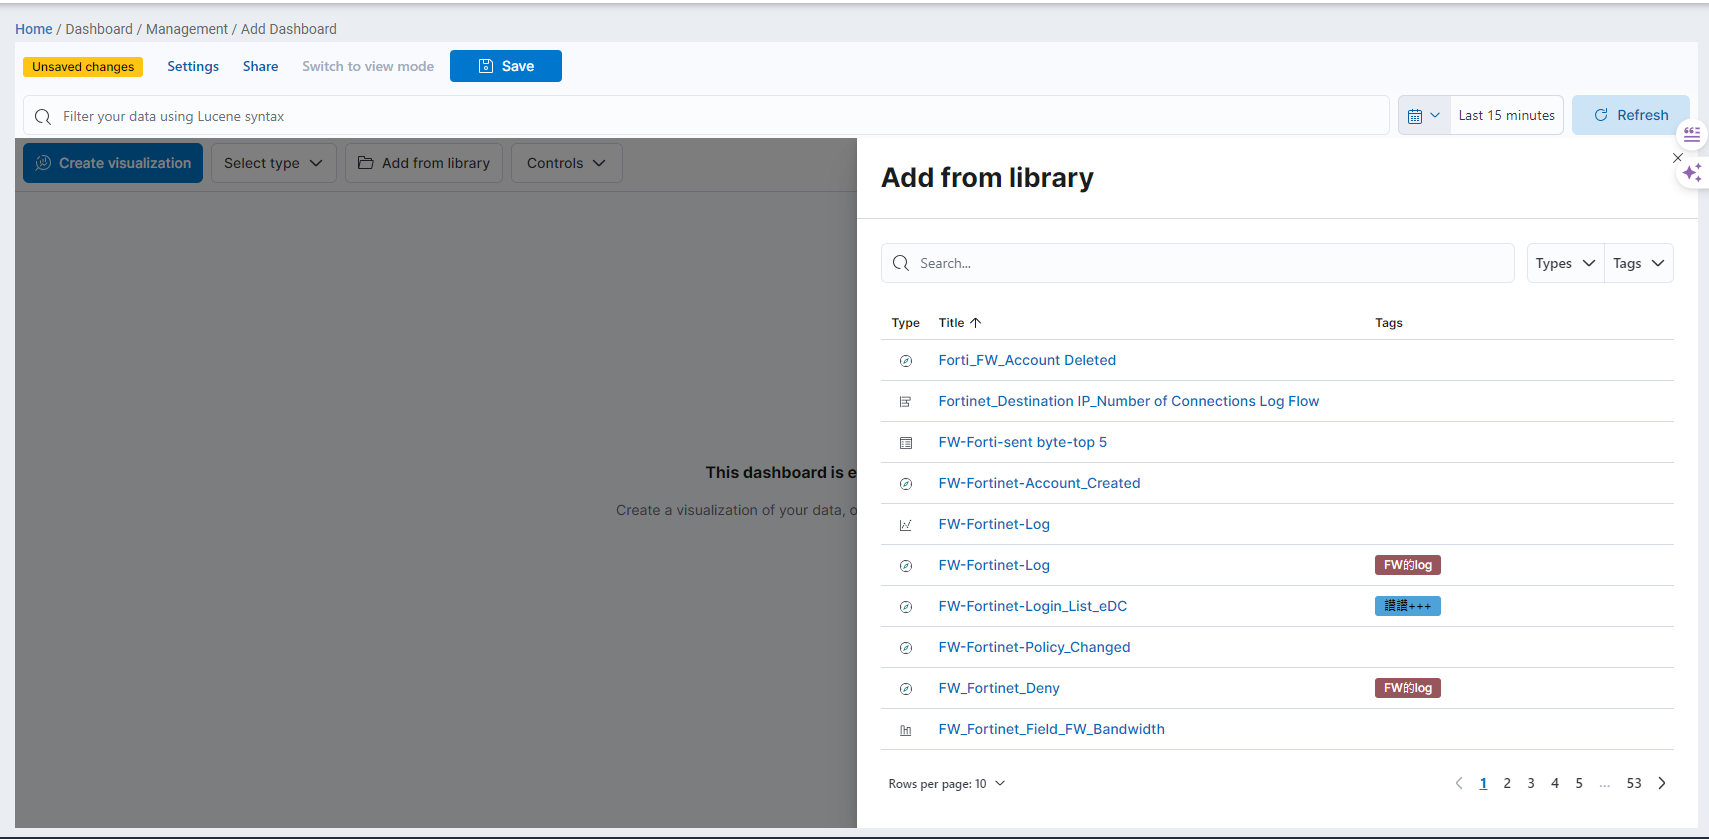Click the type icon beside Fortinet_Destination IP_Number row
Viewport: 1709px width, 839px height.
click(x=906, y=402)
